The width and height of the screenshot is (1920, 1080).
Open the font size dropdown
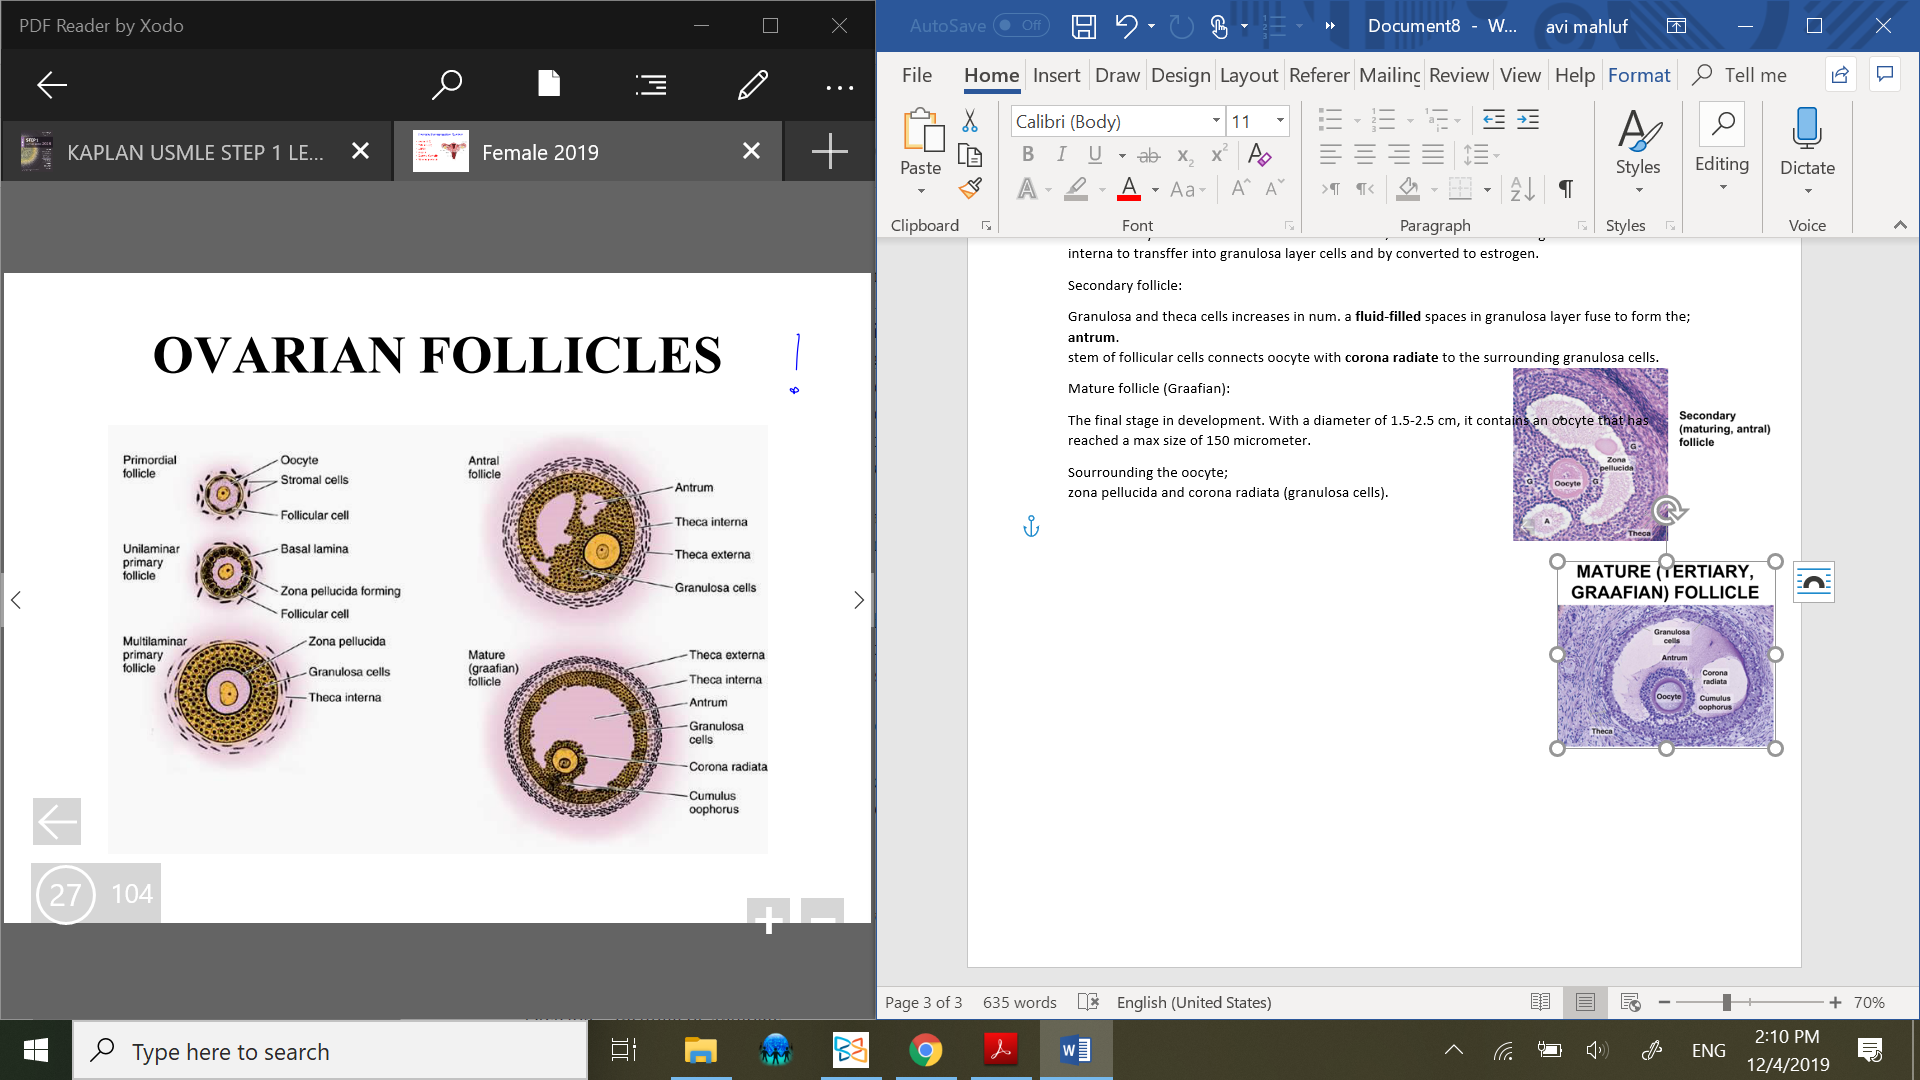(1280, 121)
